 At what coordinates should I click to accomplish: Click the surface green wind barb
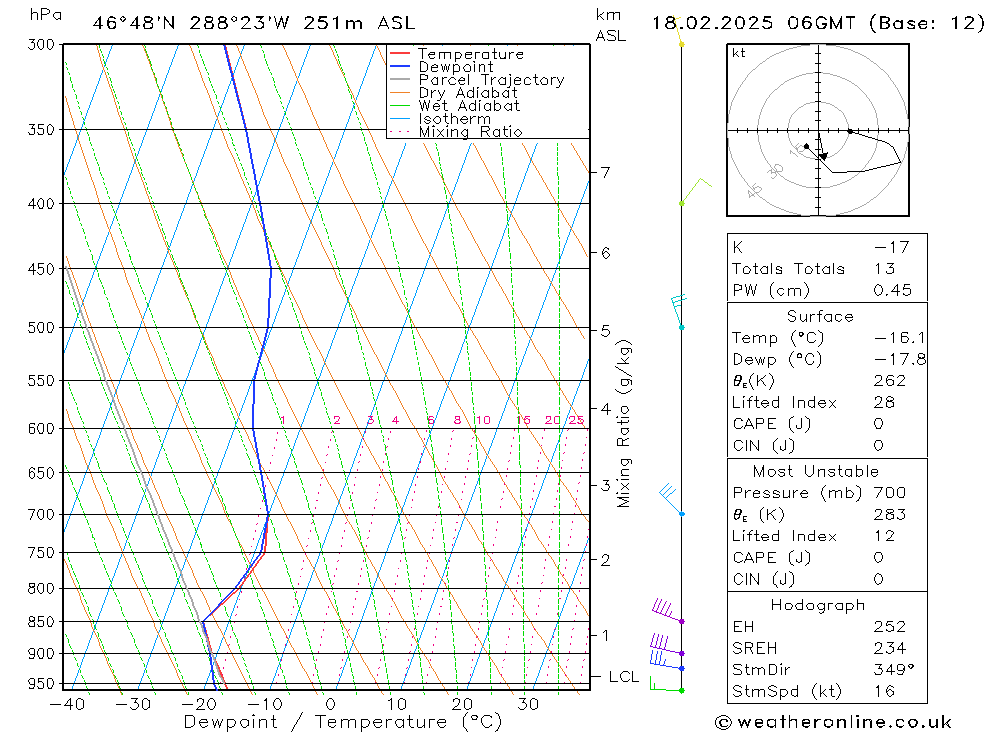tap(666, 685)
